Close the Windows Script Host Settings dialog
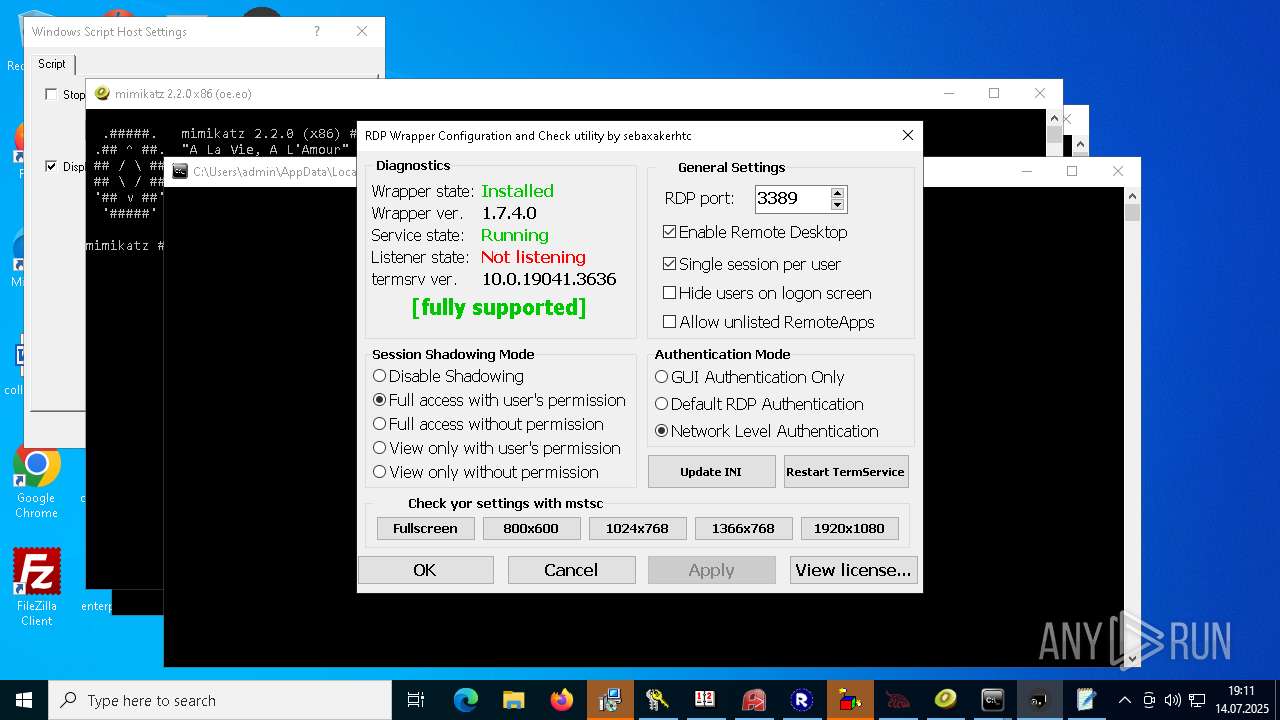Screen dimensions: 1280x720 coord(362,32)
